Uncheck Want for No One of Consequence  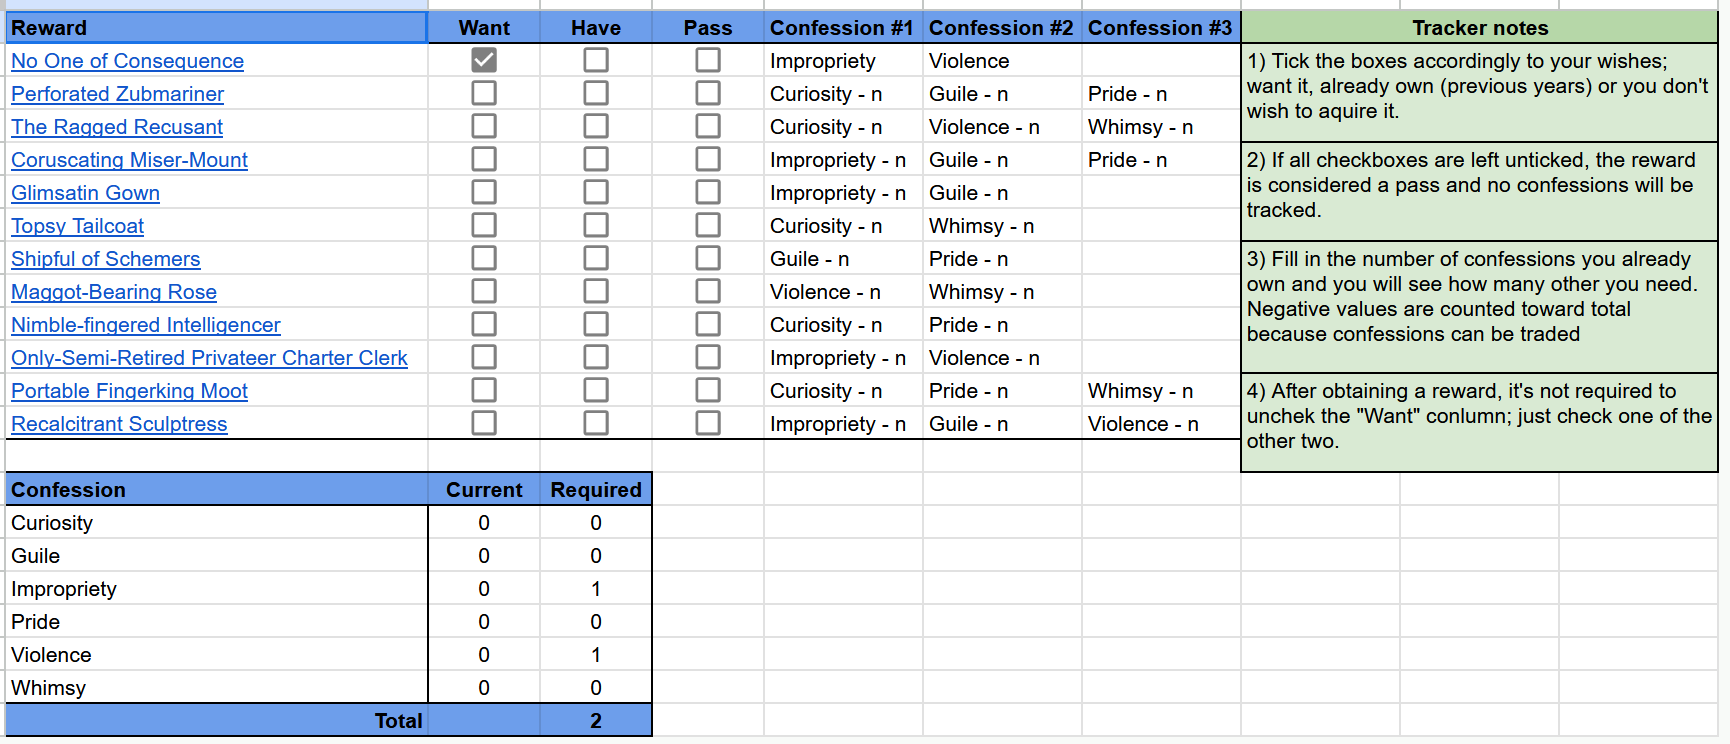click(484, 60)
